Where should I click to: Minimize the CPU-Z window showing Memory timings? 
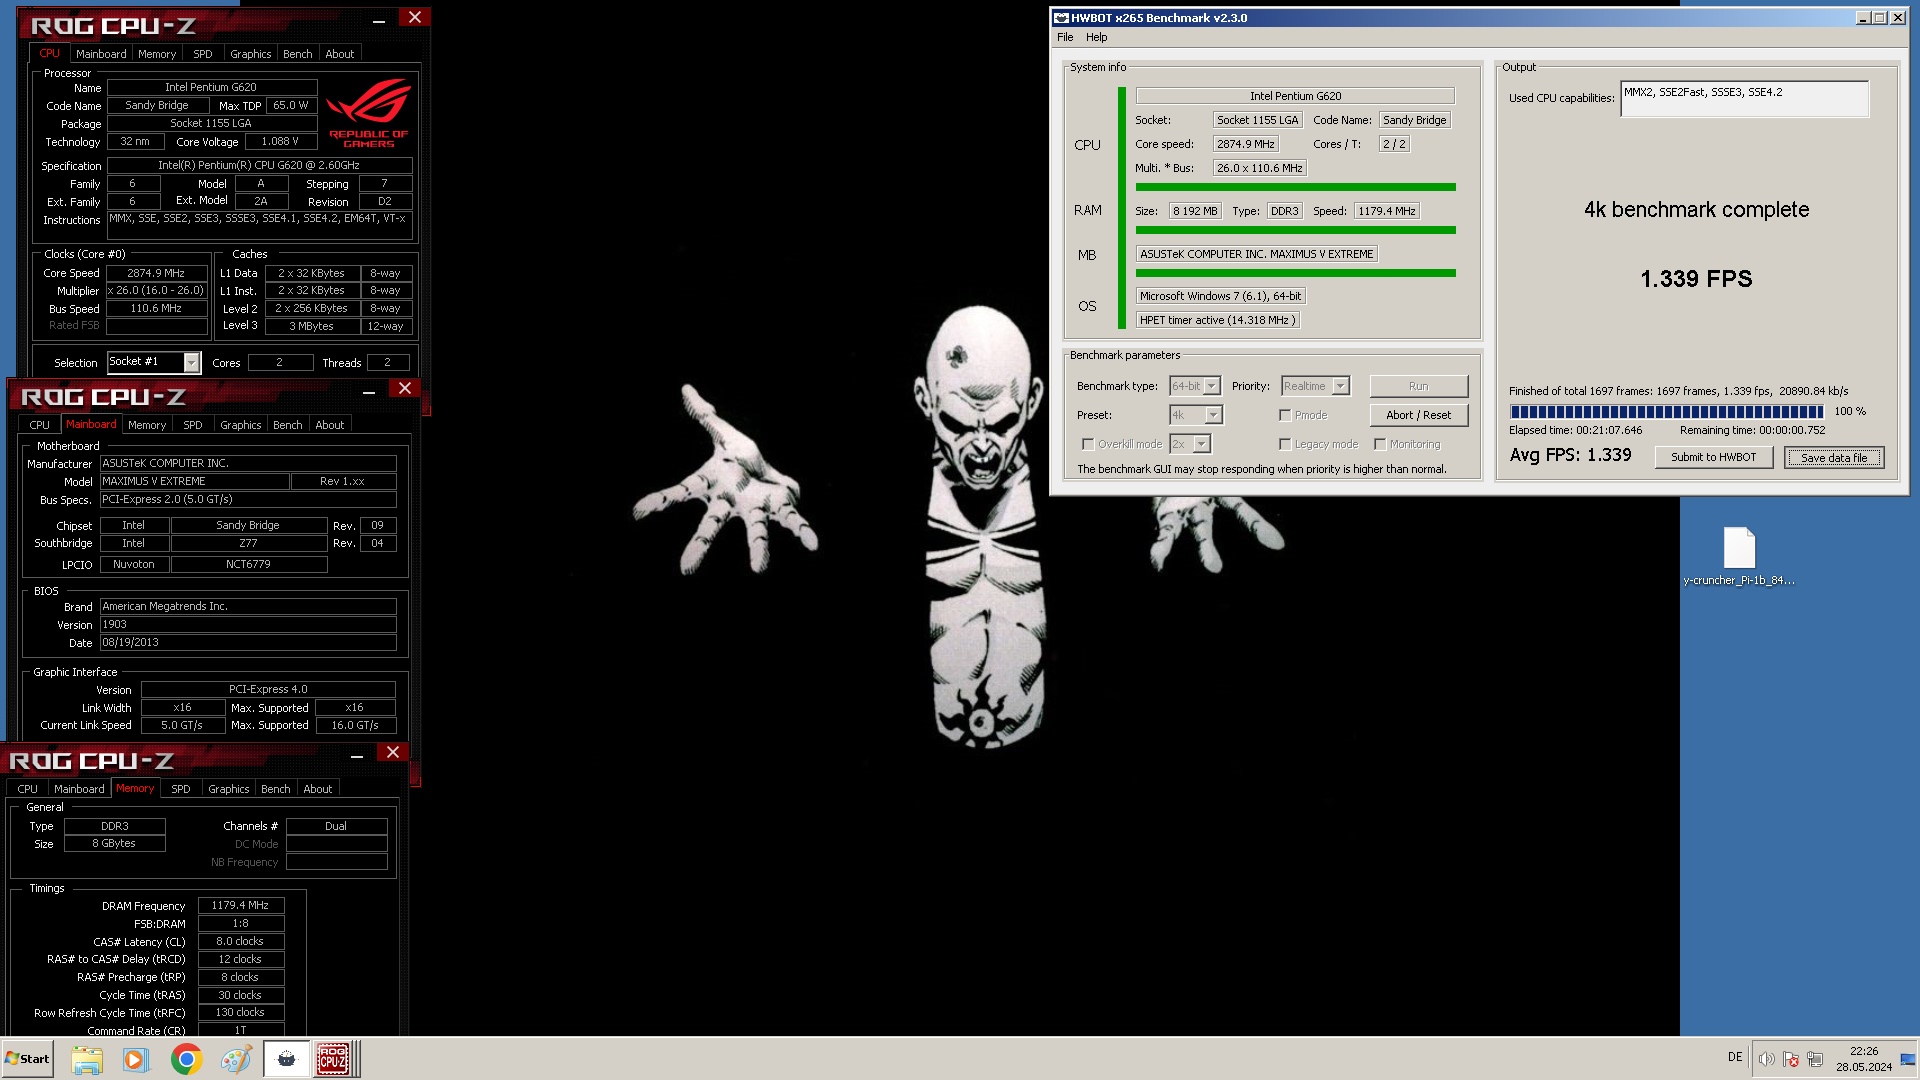[357, 755]
